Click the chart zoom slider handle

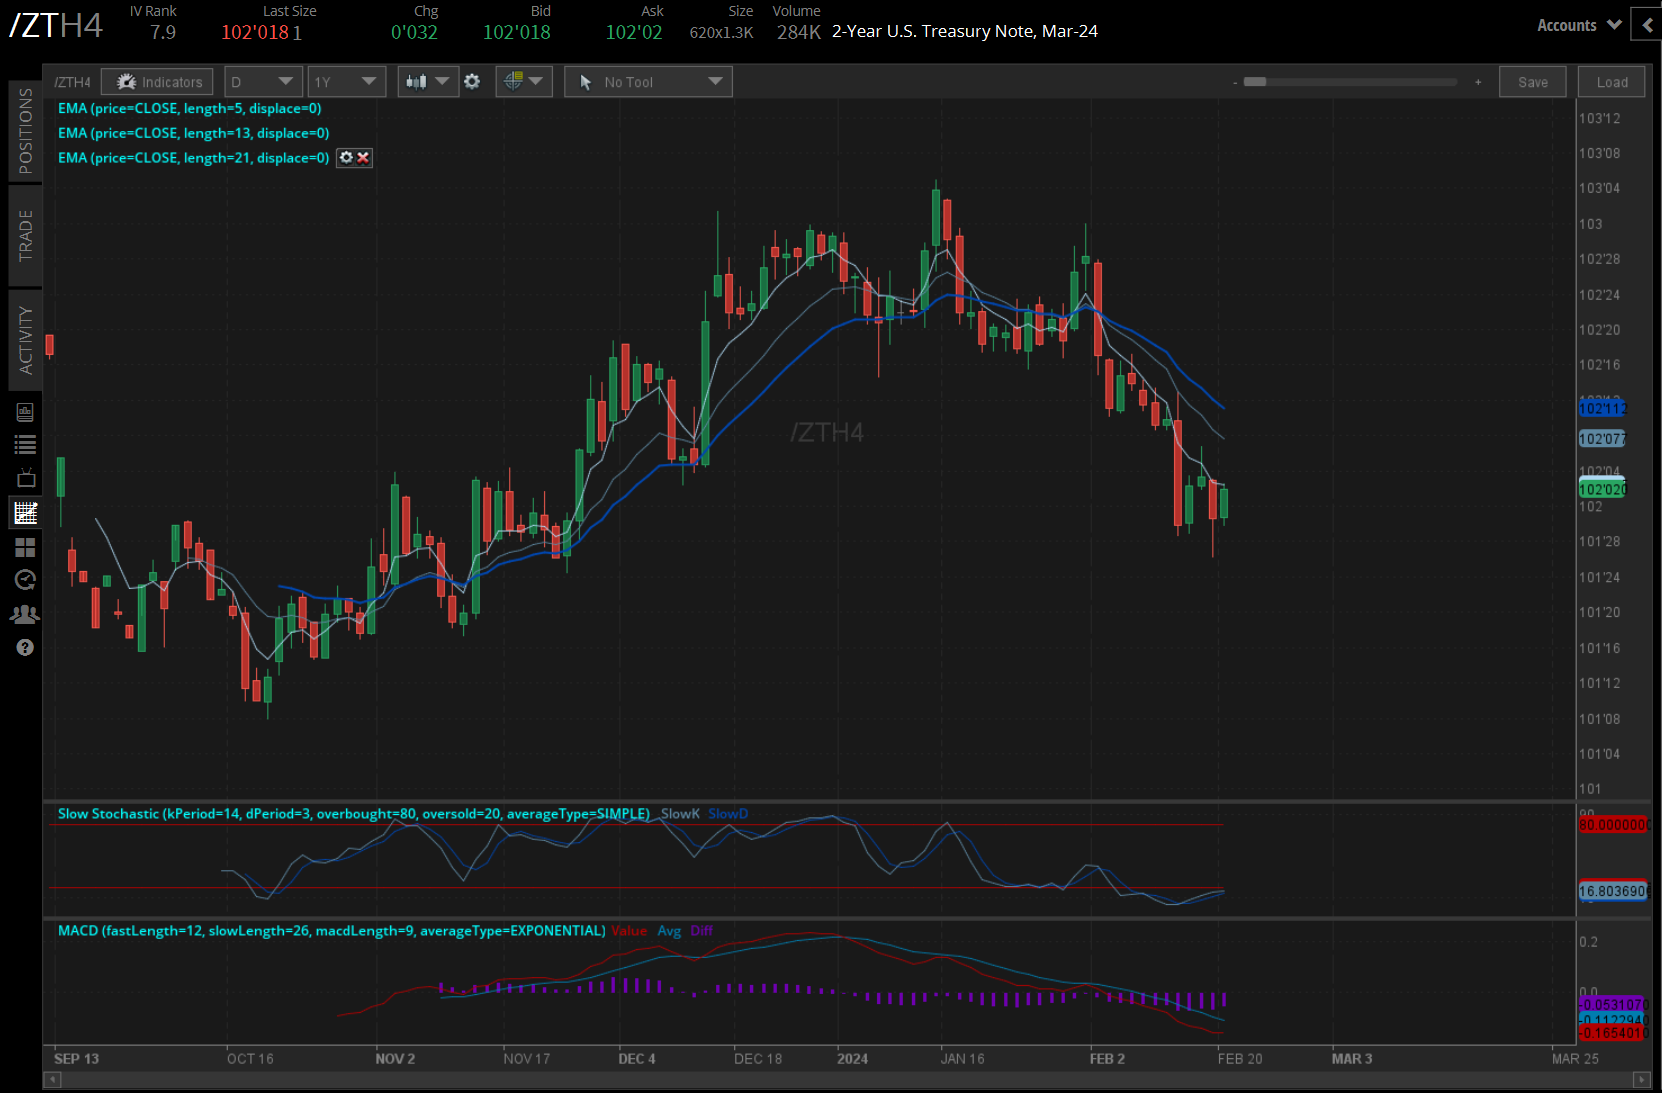click(1255, 82)
